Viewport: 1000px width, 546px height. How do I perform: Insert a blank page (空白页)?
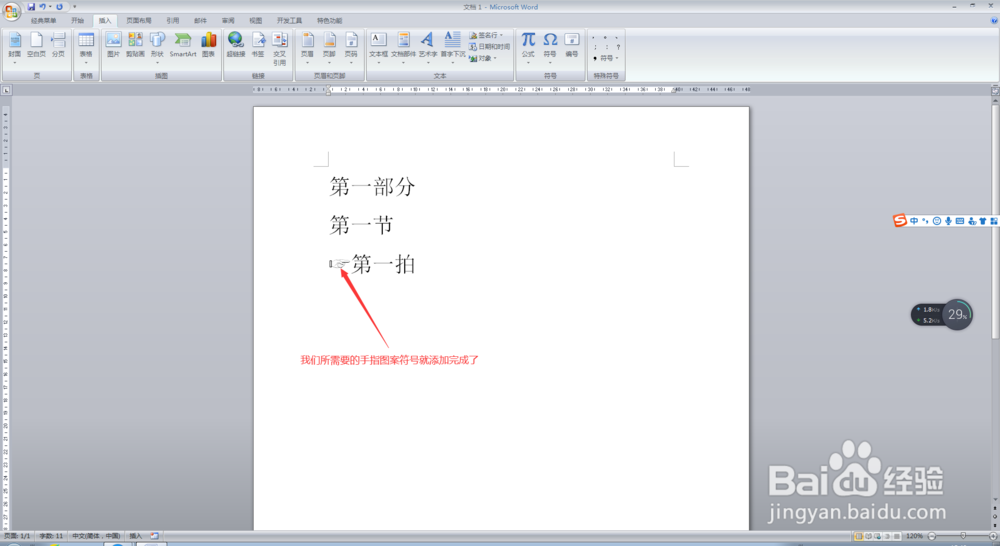tap(36, 45)
